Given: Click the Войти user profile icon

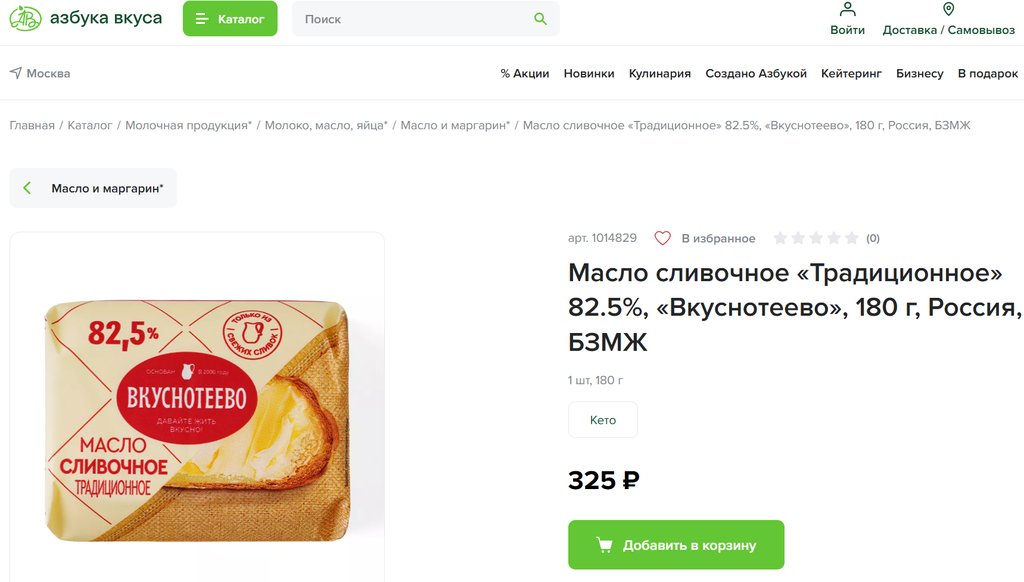Looking at the screenshot, I should tap(847, 10).
